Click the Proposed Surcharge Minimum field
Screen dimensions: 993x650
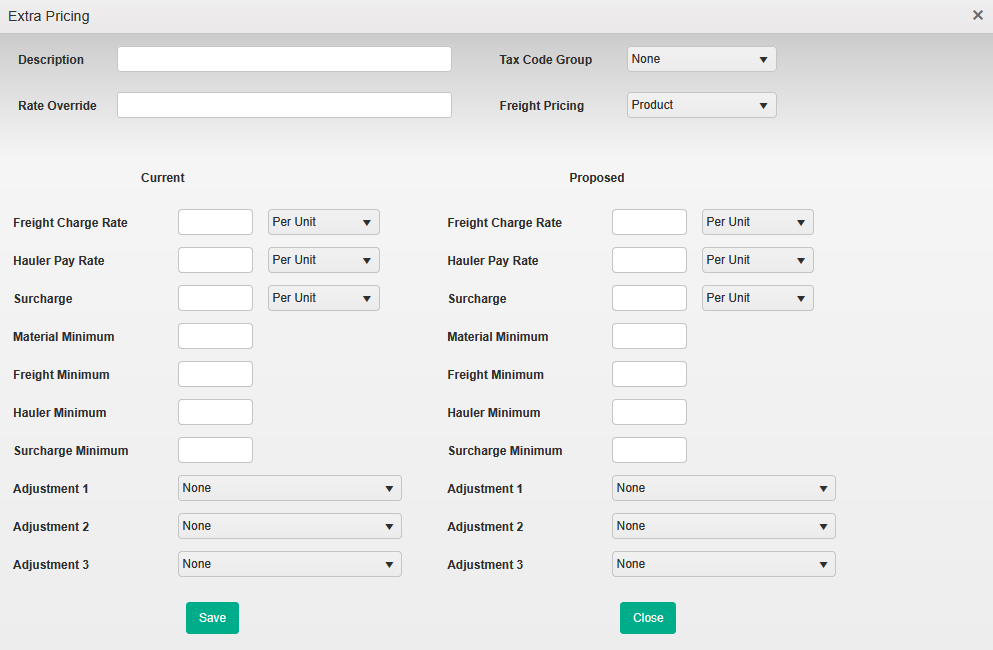(649, 450)
